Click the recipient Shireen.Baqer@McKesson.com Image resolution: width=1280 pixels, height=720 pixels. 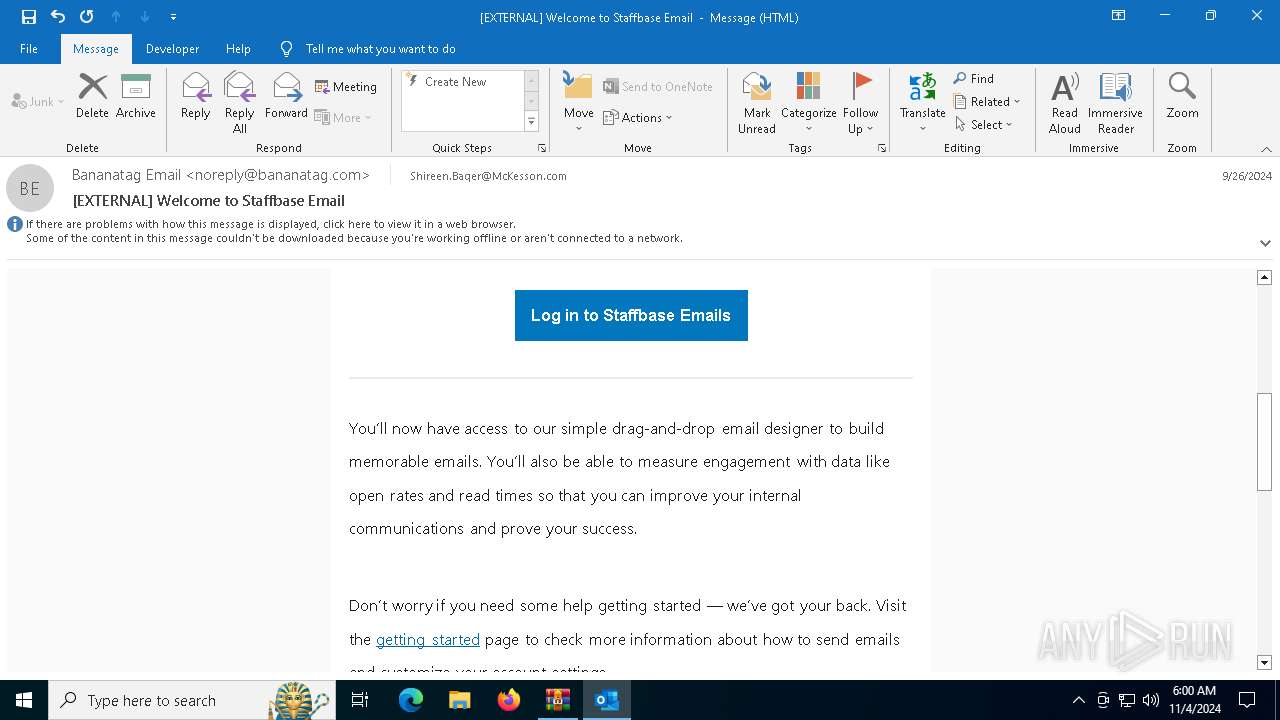[488, 176]
